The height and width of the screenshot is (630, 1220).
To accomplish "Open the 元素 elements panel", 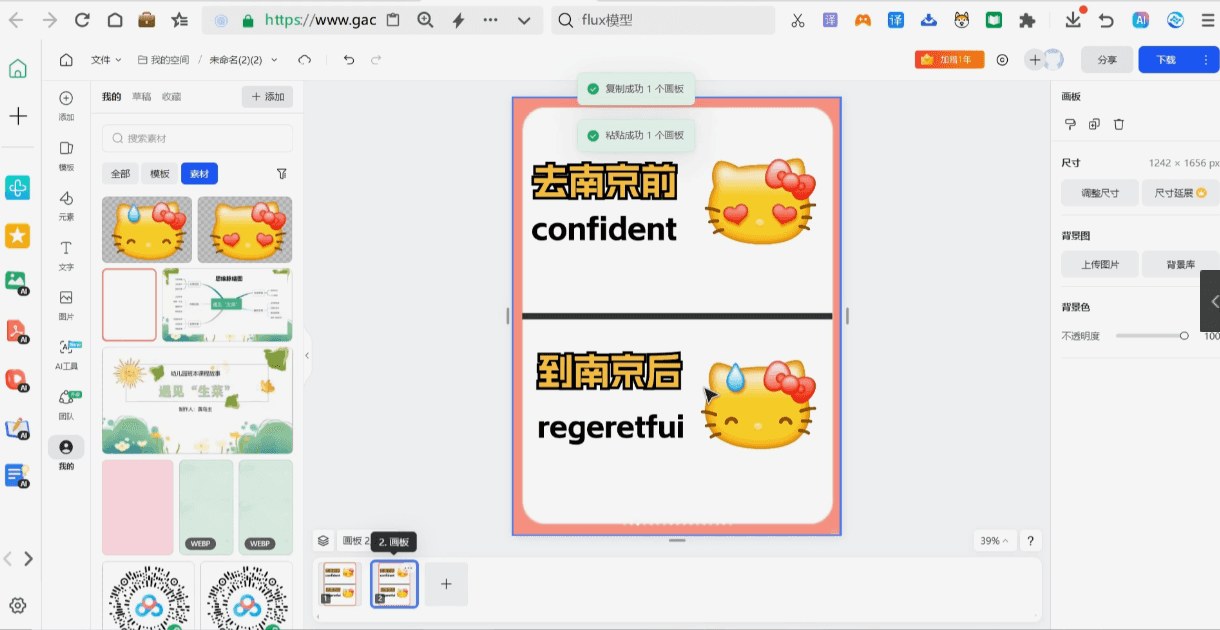I will tap(66, 204).
